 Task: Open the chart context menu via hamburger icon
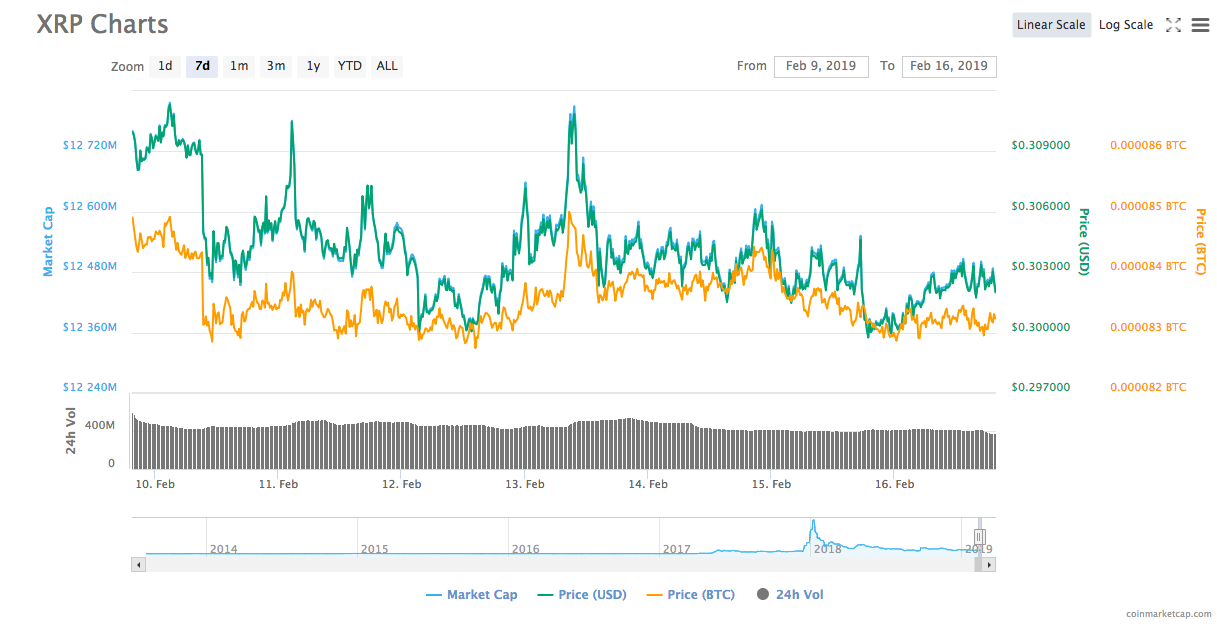click(1200, 25)
